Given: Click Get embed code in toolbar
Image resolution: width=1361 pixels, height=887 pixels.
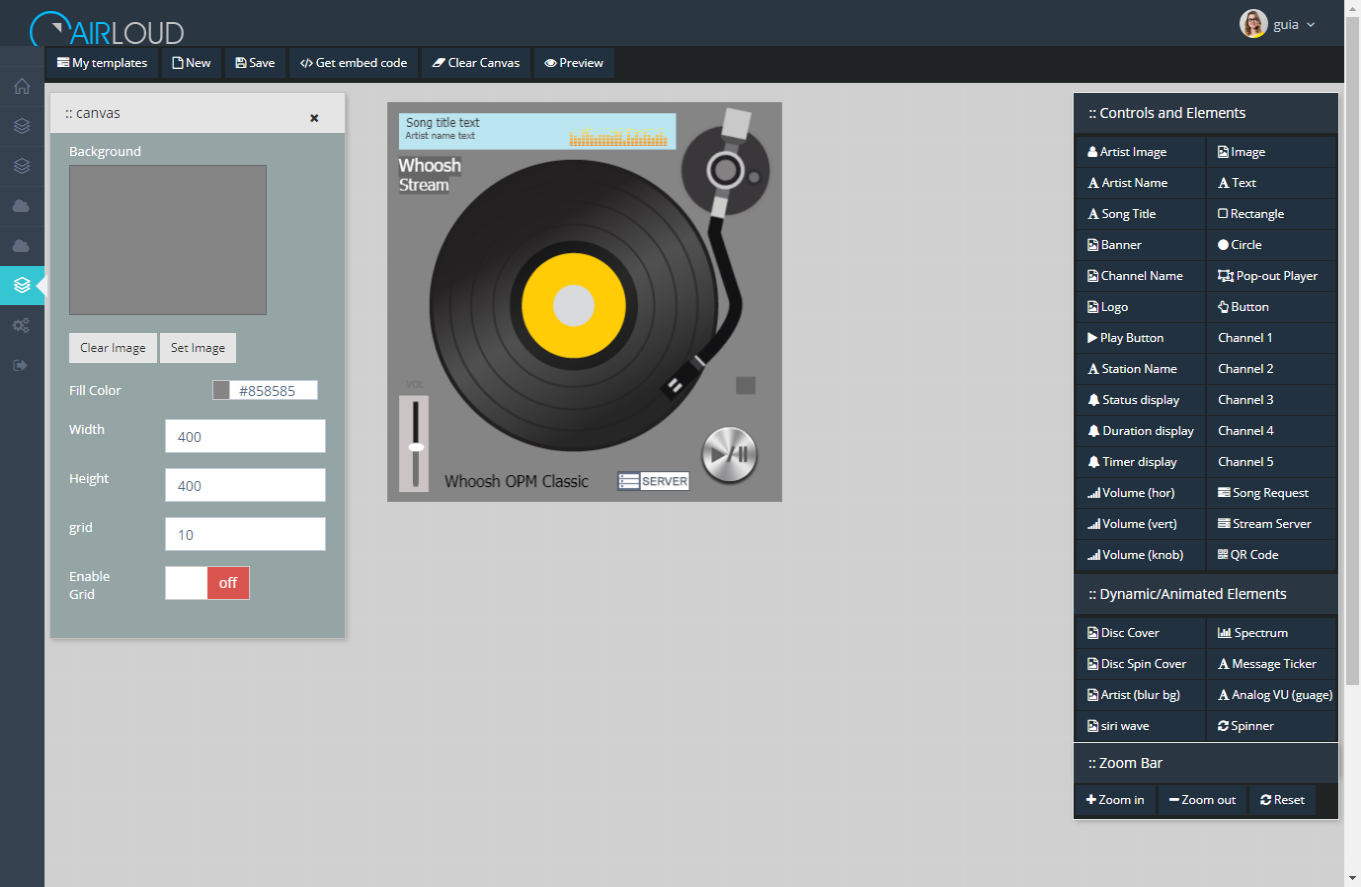Looking at the screenshot, I should click(354, 63).
